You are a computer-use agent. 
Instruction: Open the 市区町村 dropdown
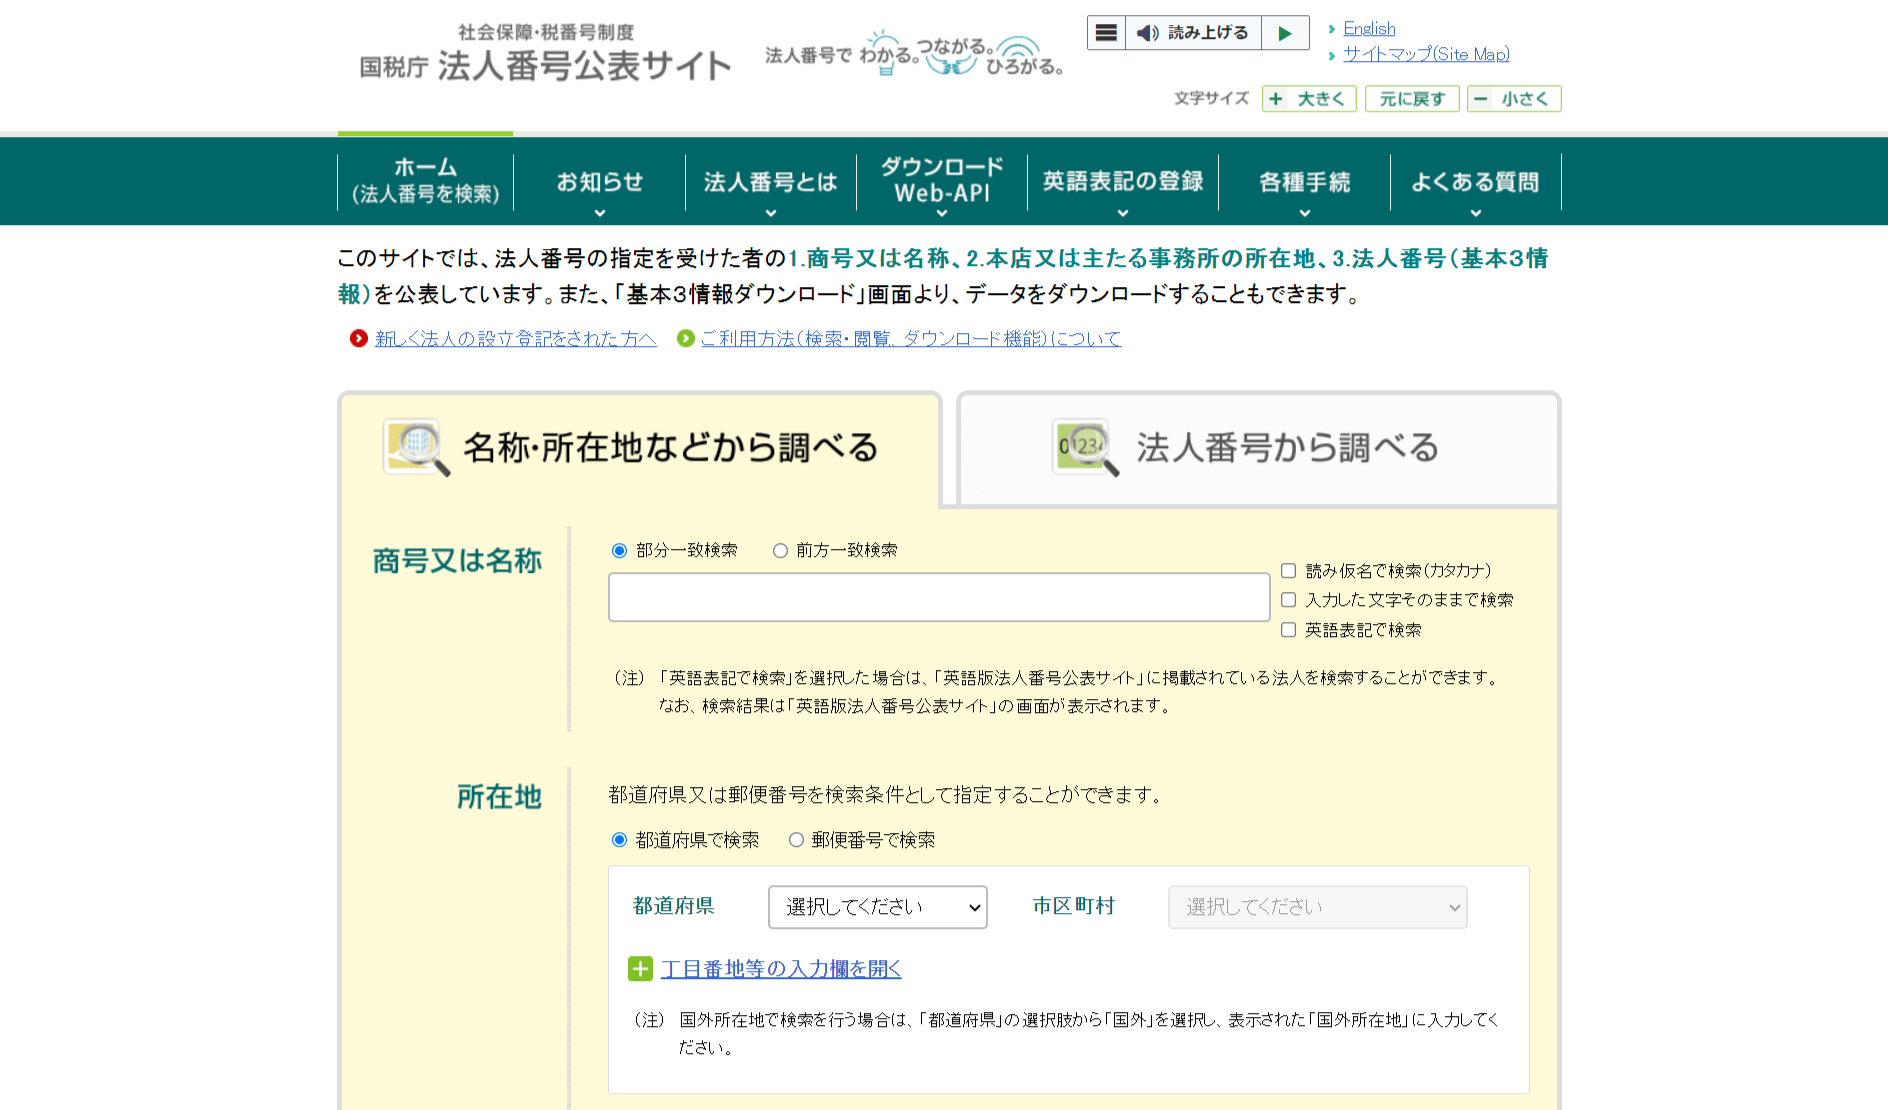point(1318,907)
